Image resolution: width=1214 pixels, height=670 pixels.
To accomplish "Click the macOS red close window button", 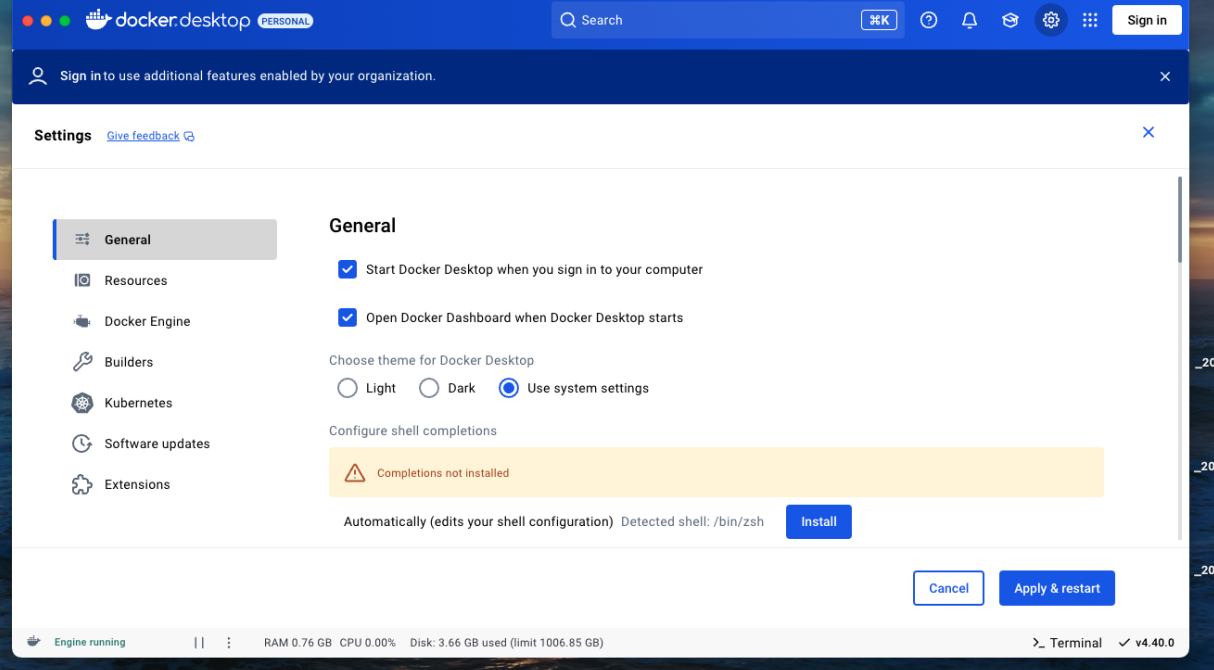I will click(x=27, y=21).
